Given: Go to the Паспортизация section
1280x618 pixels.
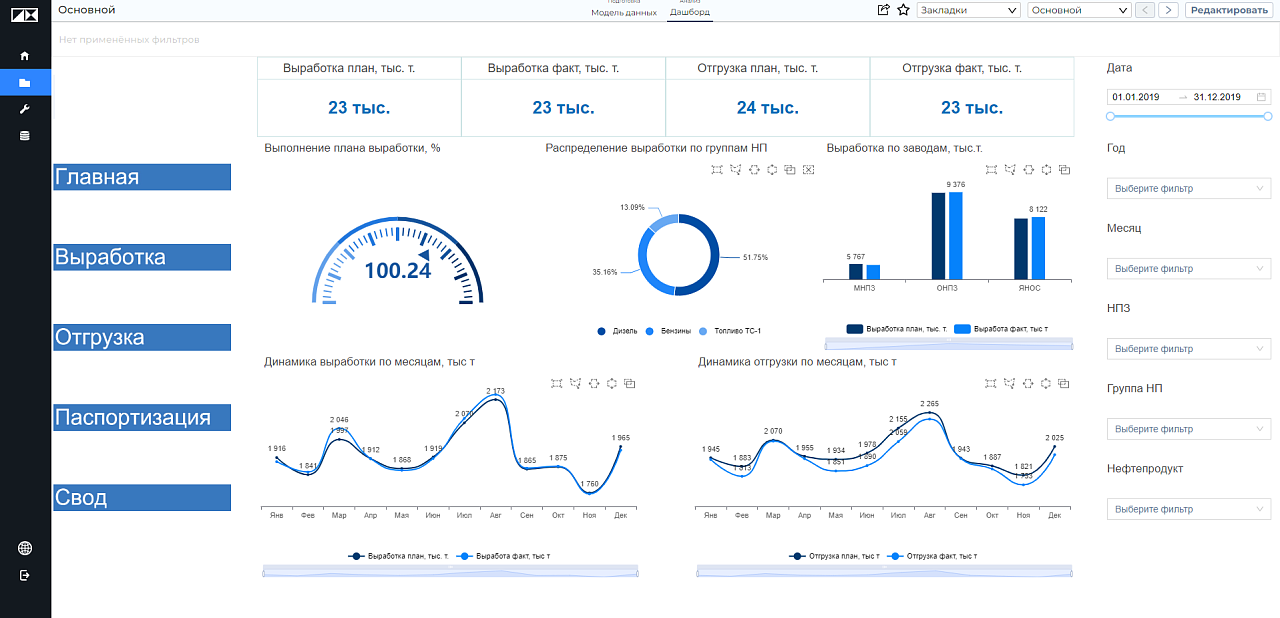Looking at the screenshot, I should pyautogui.click(x=142, y=417).
